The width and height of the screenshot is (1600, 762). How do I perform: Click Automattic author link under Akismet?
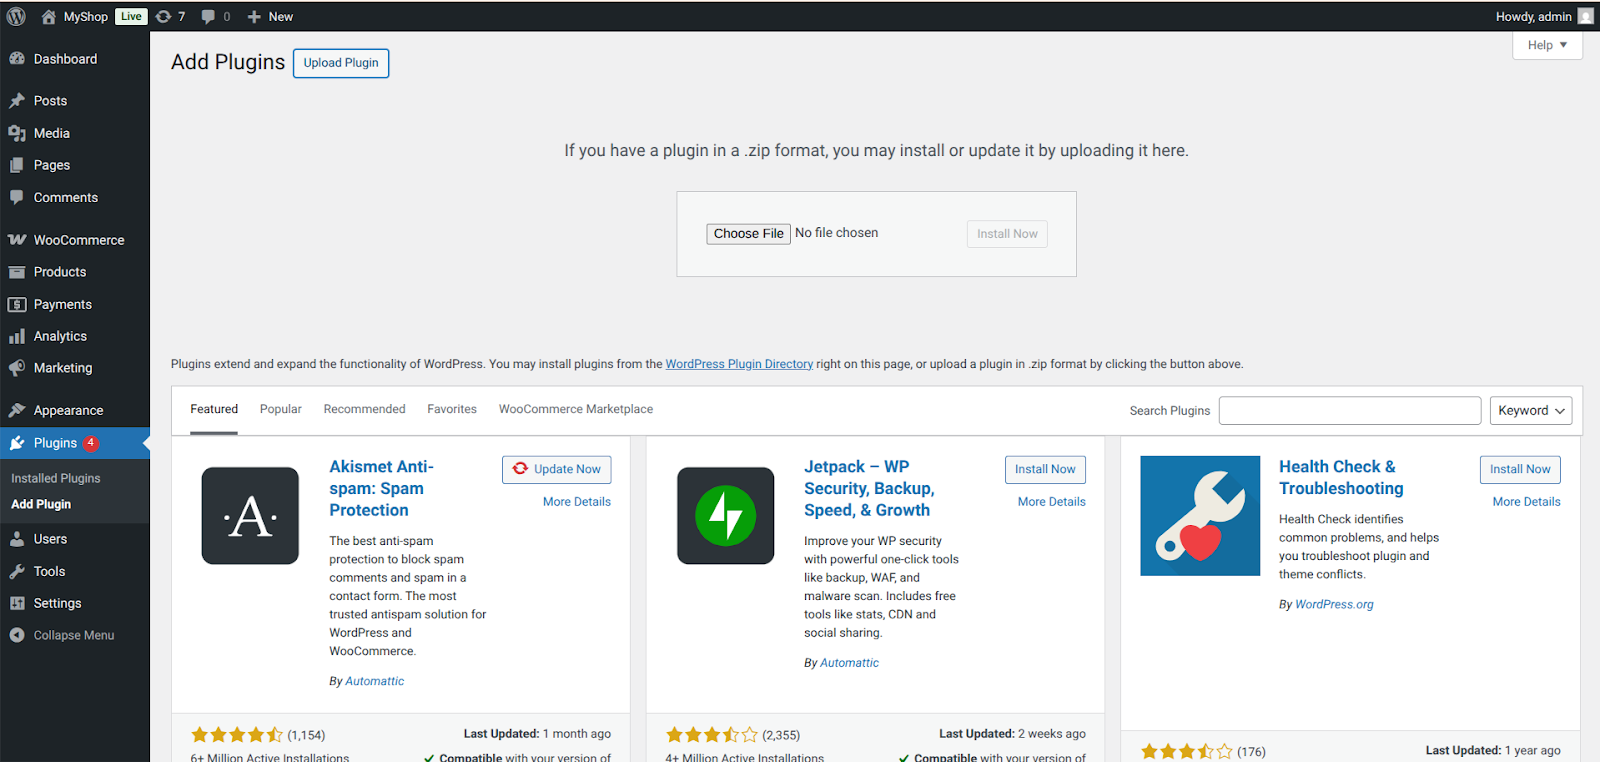[375, 681]
